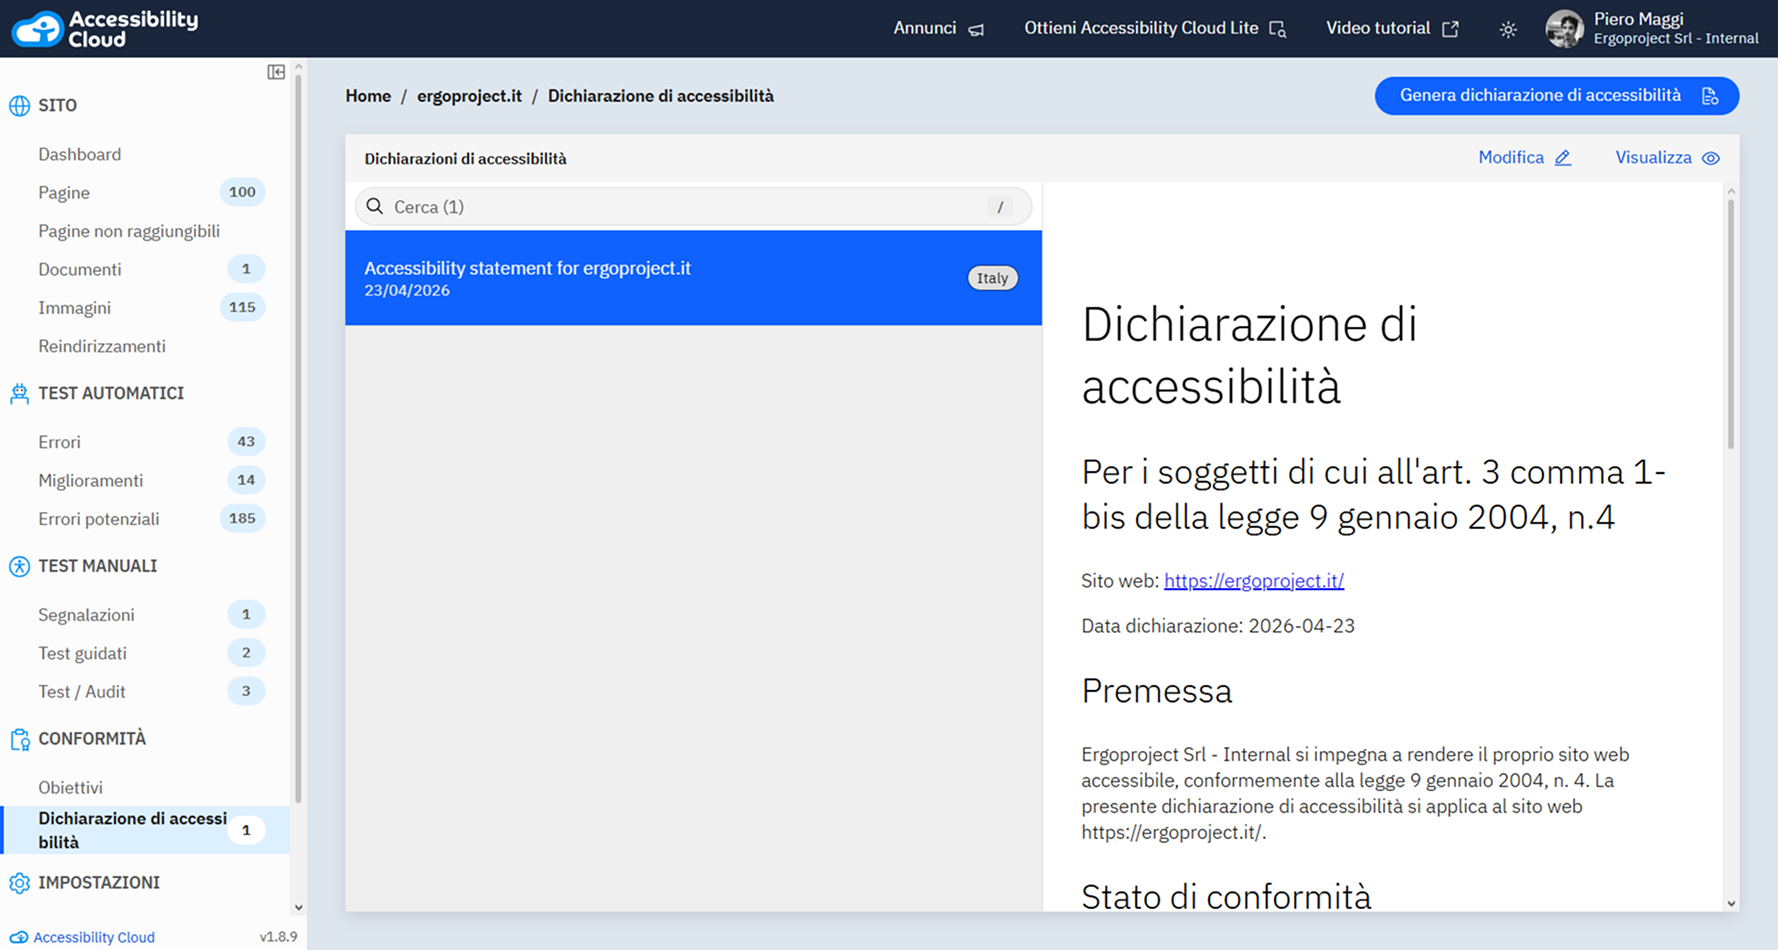
Task: Click the SITO globe icon
Action: [19, 106]
